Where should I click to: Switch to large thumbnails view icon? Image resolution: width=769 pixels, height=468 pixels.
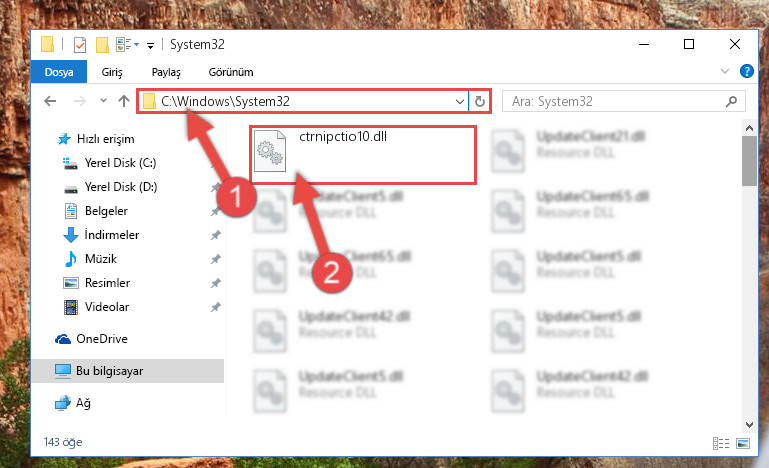tap(743, 443)
